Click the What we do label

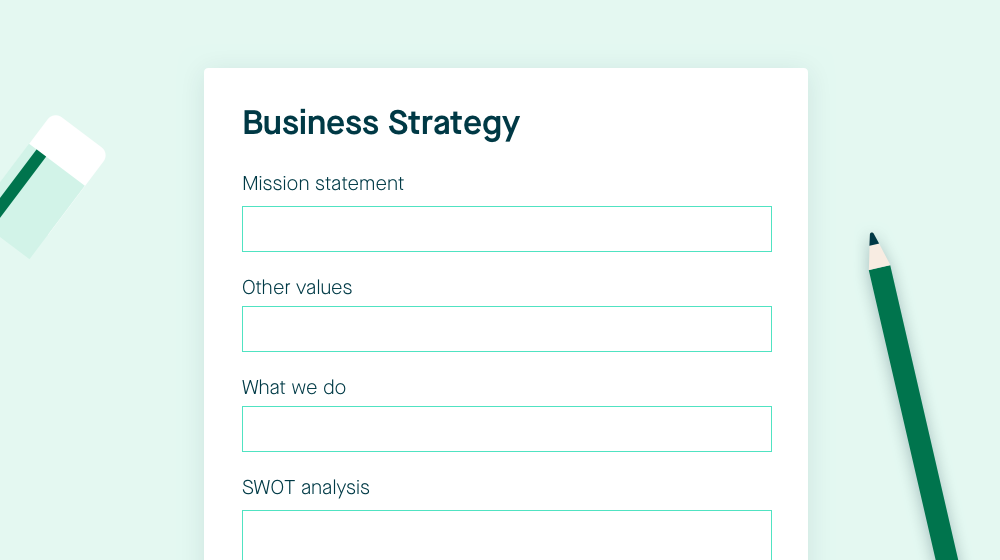[294, 388]
